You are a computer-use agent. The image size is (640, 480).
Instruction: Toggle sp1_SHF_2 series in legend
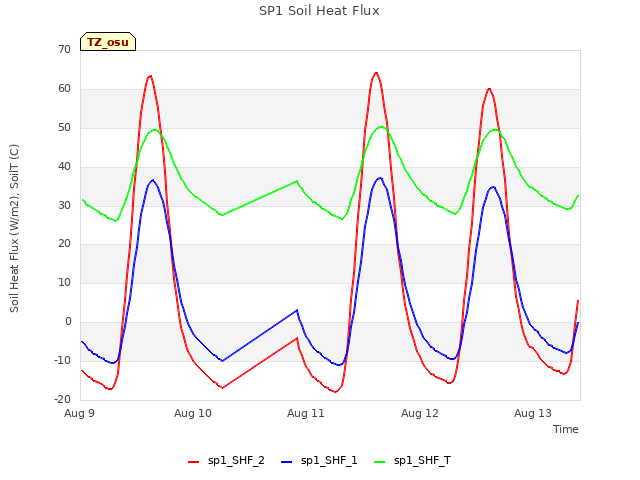pos(226,461)
